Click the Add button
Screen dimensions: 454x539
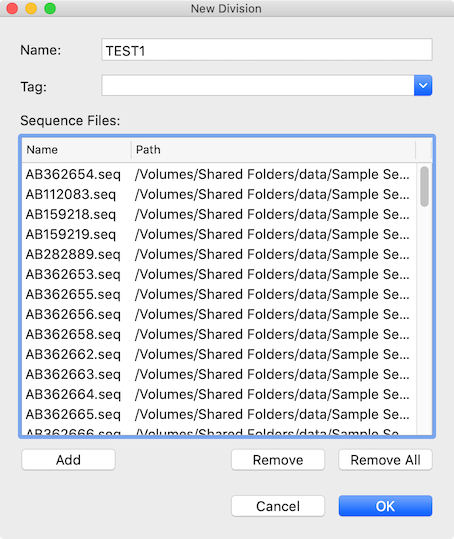[68, 460]
